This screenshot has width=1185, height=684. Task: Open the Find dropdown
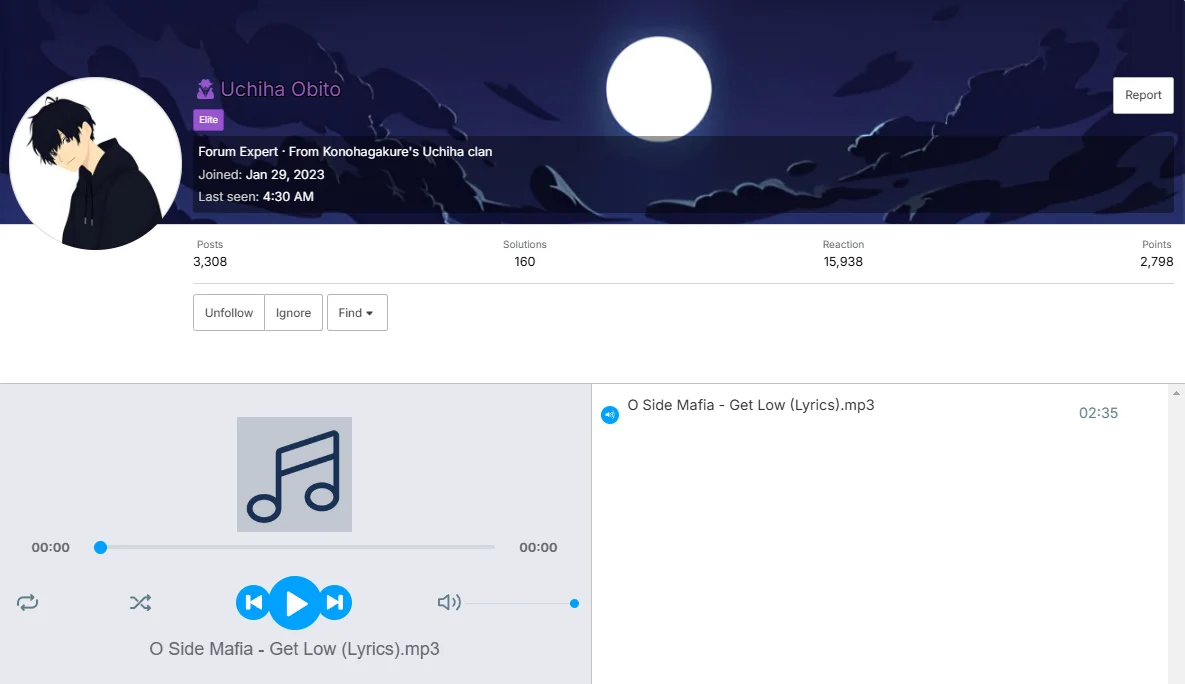pos(357,312)
